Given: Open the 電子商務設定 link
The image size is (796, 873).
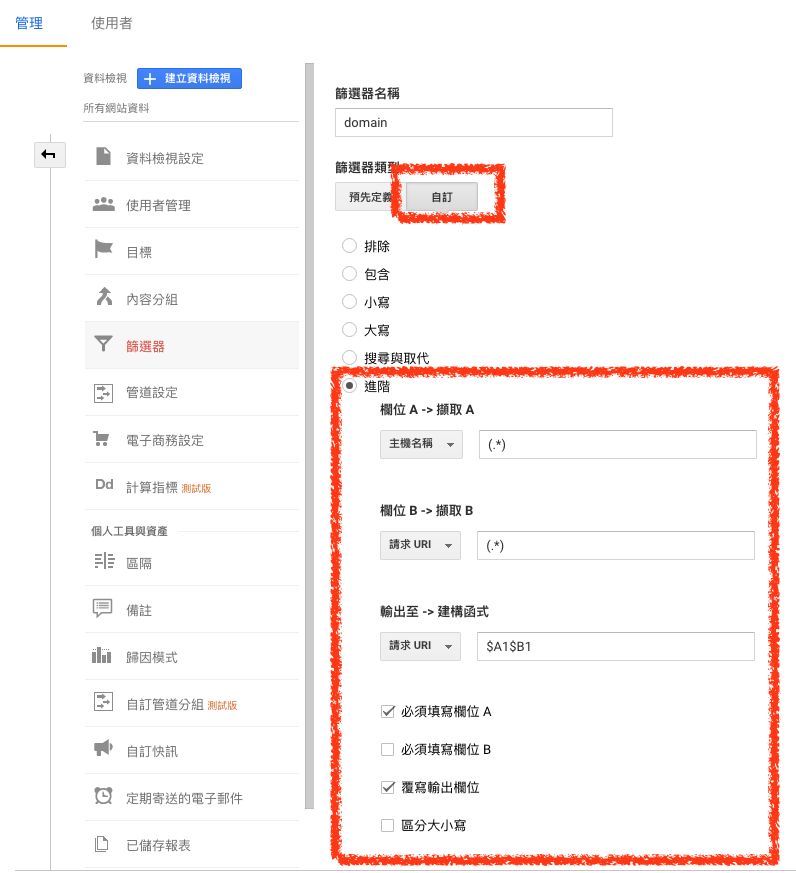Looking at the screenshot, I should tap(191, 440).
